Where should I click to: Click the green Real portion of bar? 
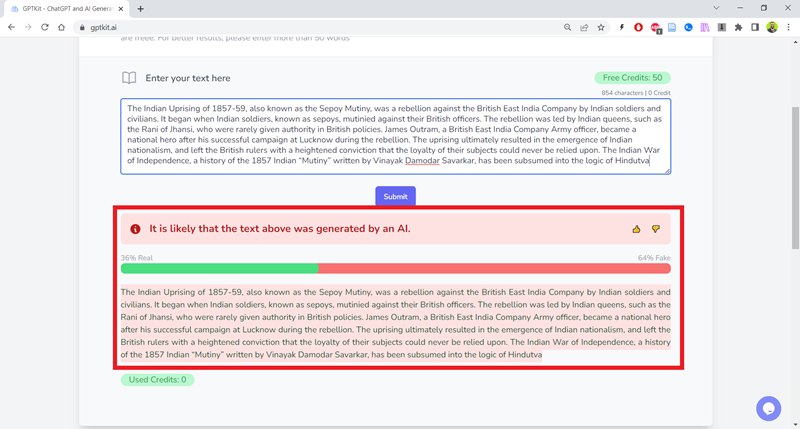tap(219, 268)
